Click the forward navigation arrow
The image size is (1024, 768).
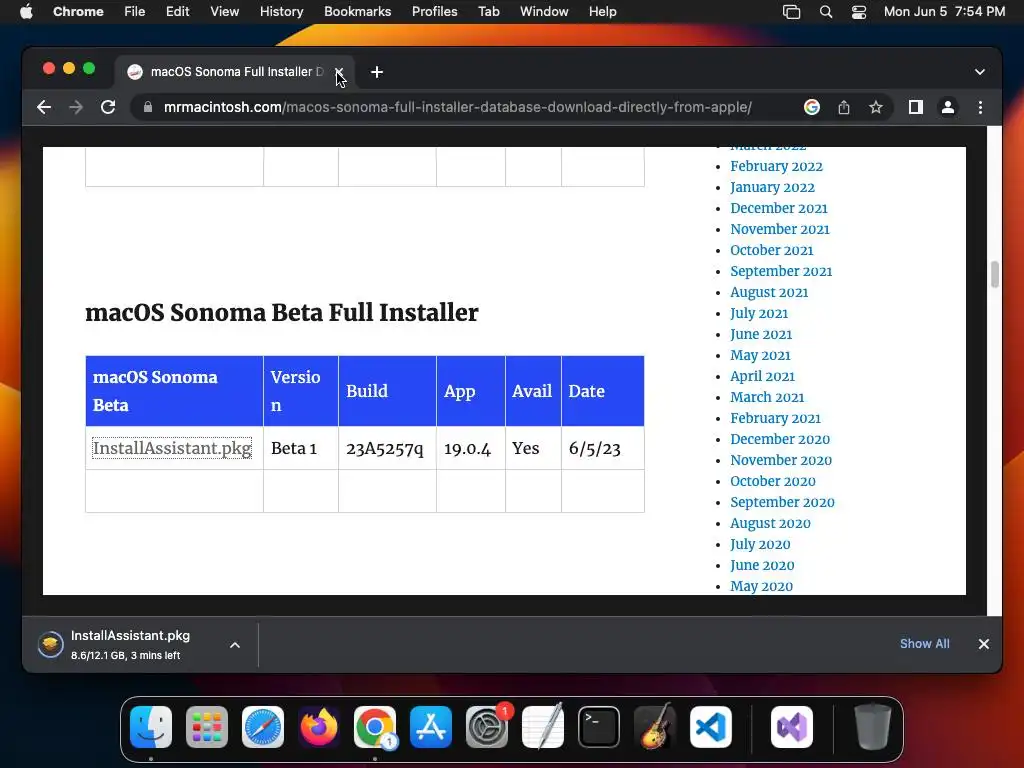[x=76, y=107]
